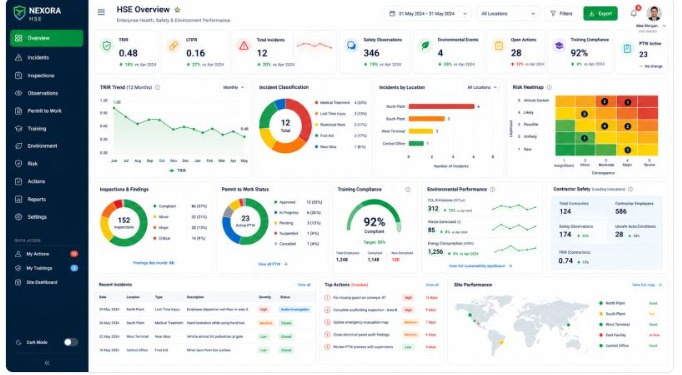Open the notifications bell
This screenshot has height=375, width=682.
click(x=634, y=13)
